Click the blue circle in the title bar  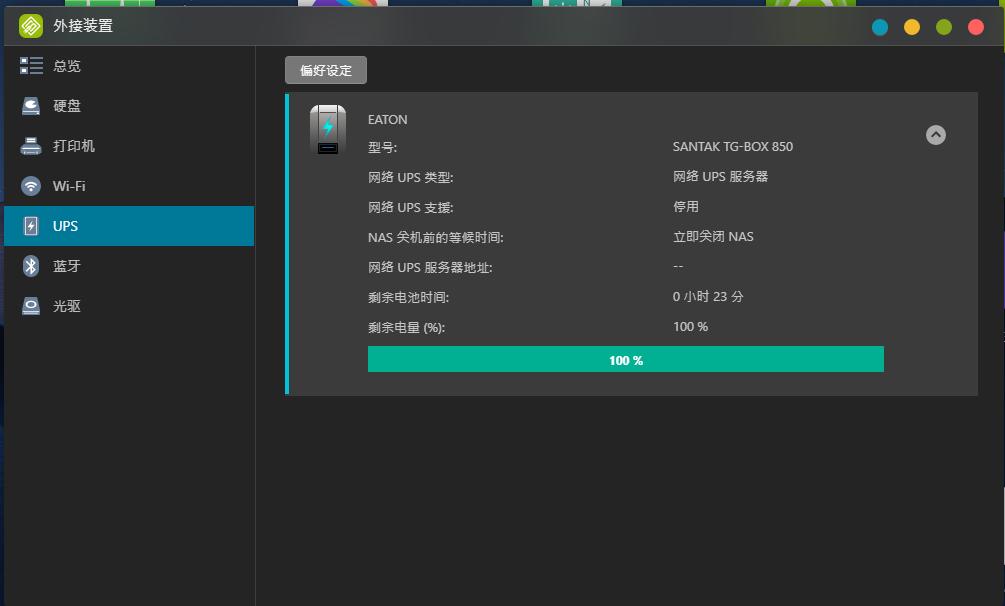(x=879, y=28)
